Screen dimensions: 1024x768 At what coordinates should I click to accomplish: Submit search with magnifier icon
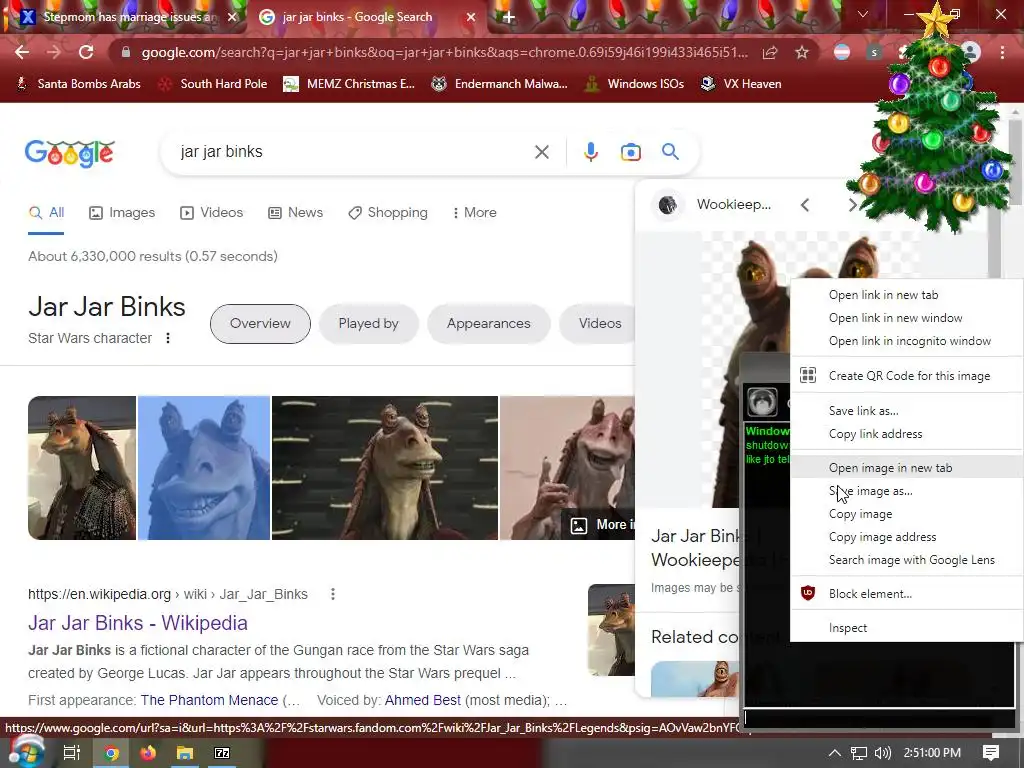click(670, 152)
